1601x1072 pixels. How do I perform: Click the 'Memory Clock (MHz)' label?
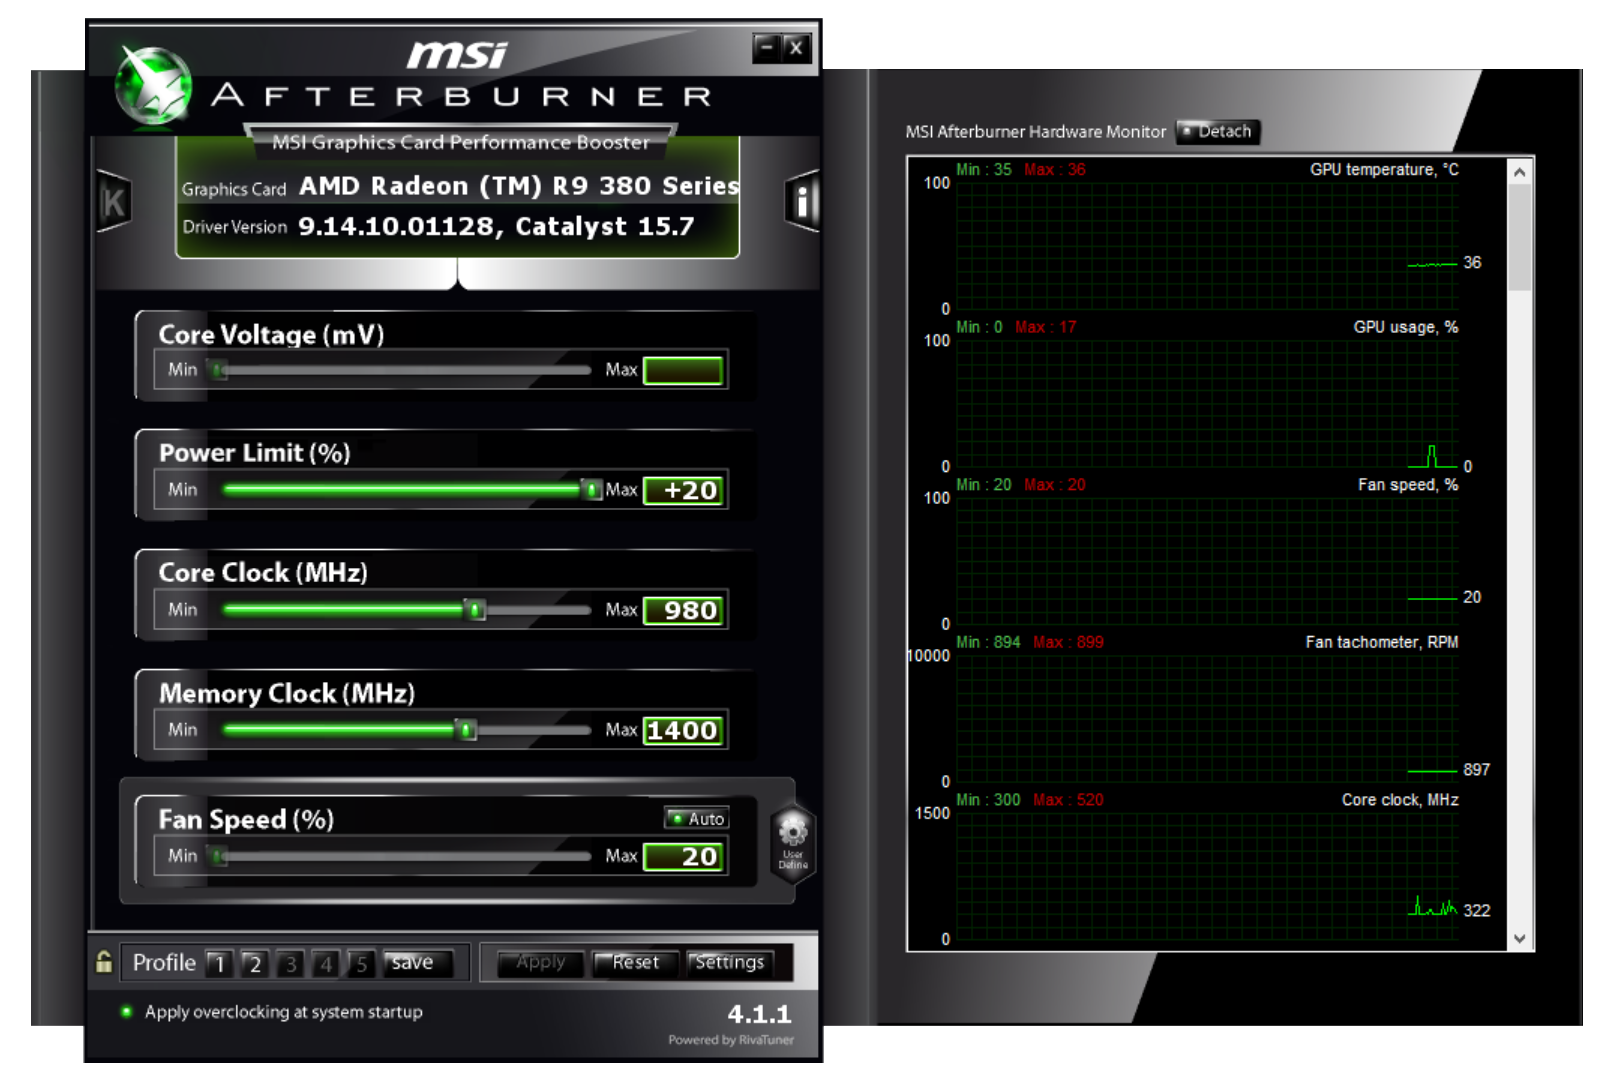point(287,693)
